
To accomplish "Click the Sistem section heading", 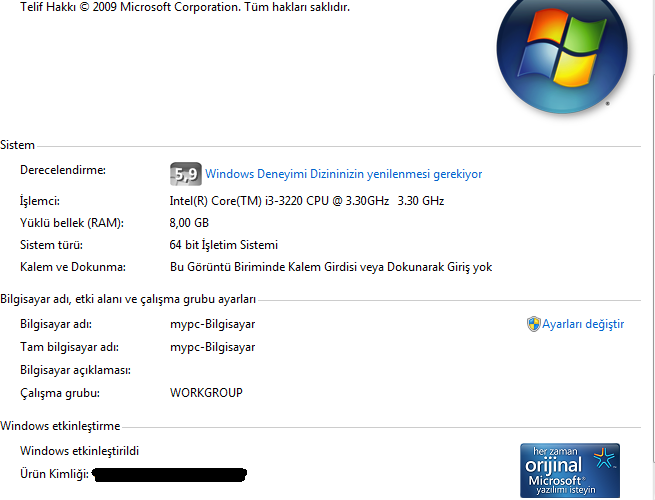I will click(x=17, y=145).
